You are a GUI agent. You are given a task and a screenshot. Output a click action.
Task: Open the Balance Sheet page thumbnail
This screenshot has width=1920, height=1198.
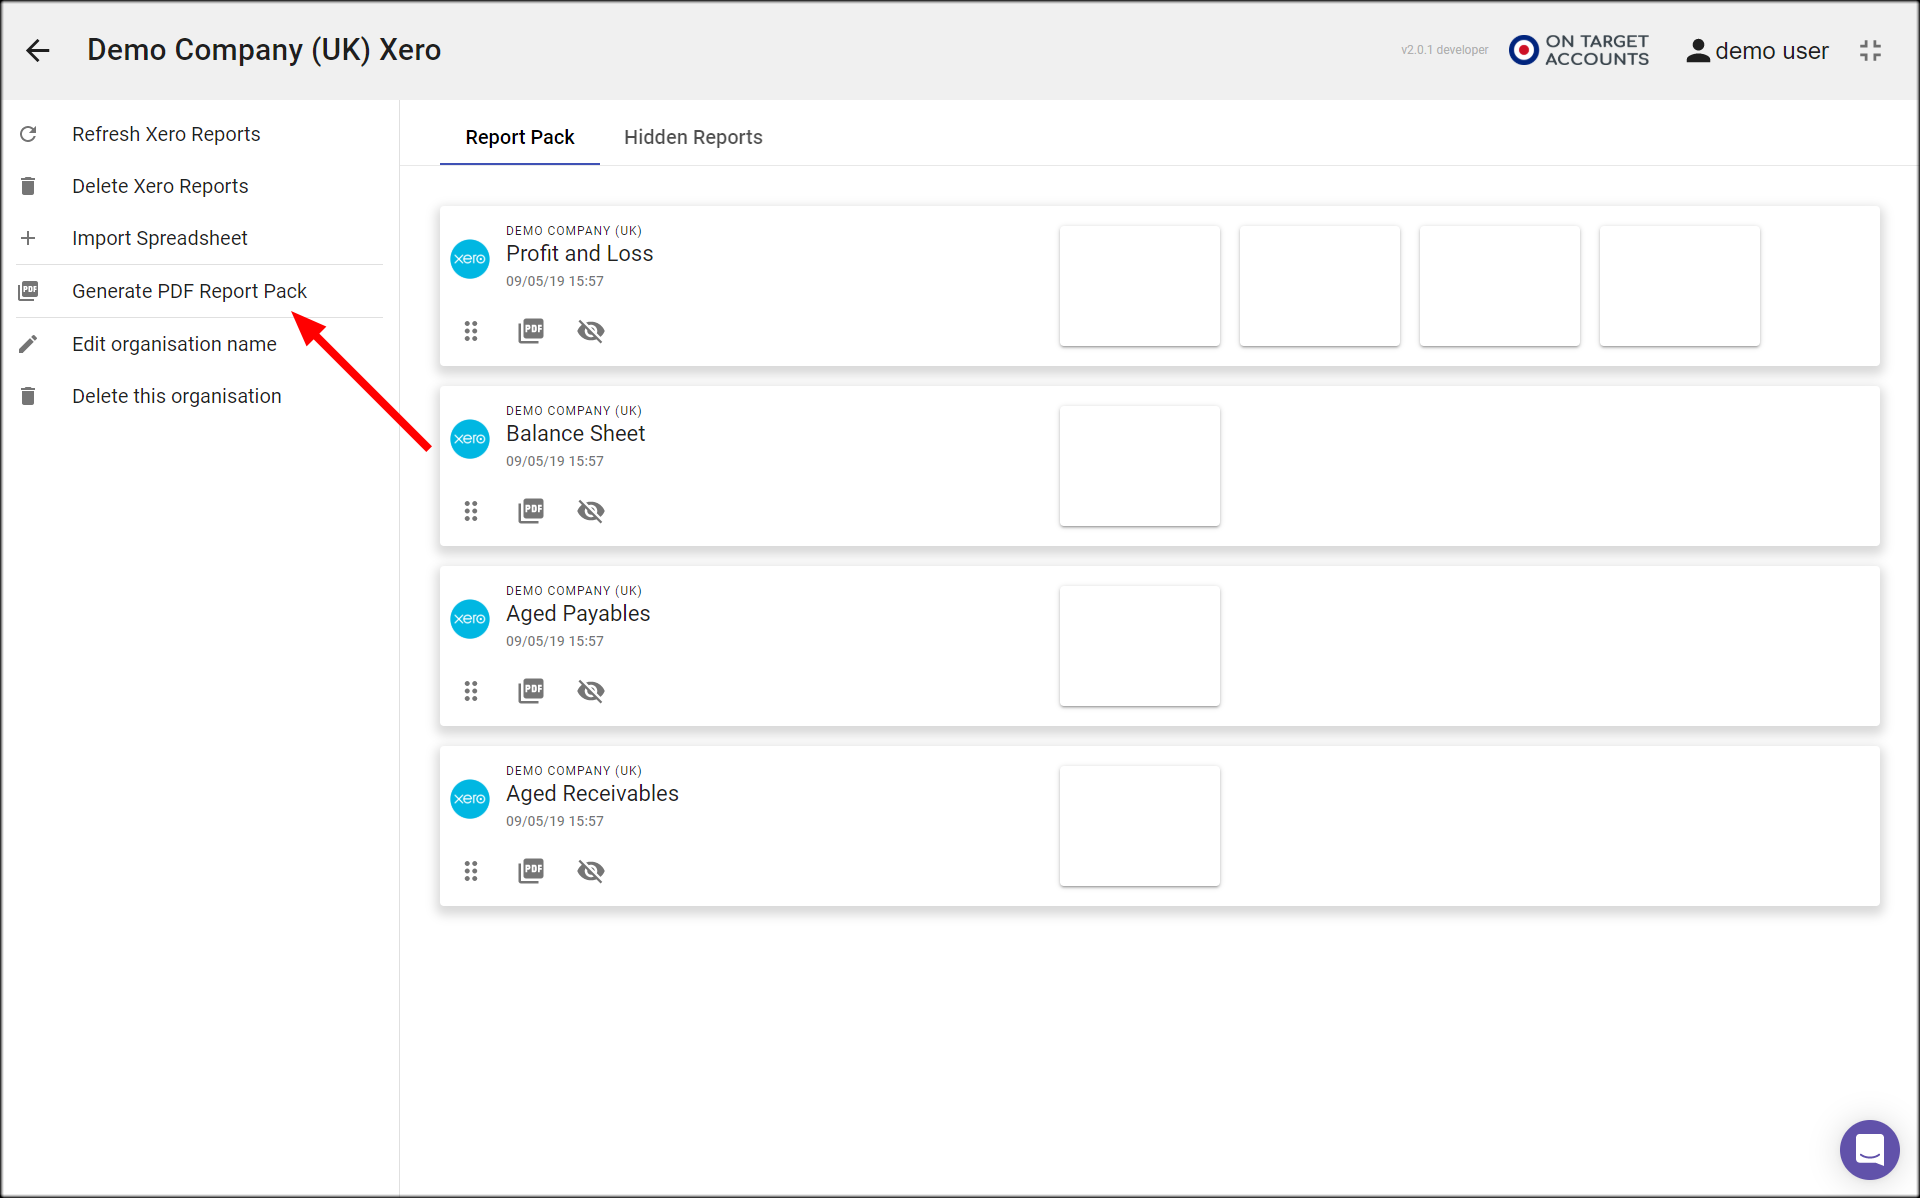coord(1140,466)
